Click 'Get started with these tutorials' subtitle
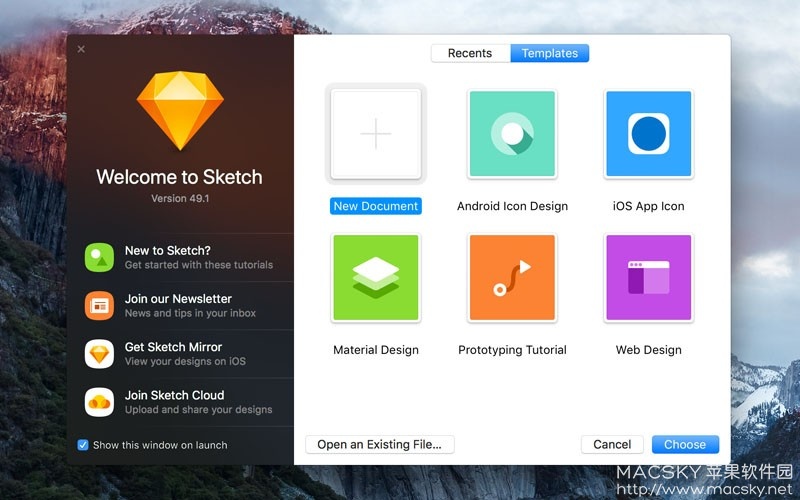This screenshot has width=800, height=500. click(199, 265)
